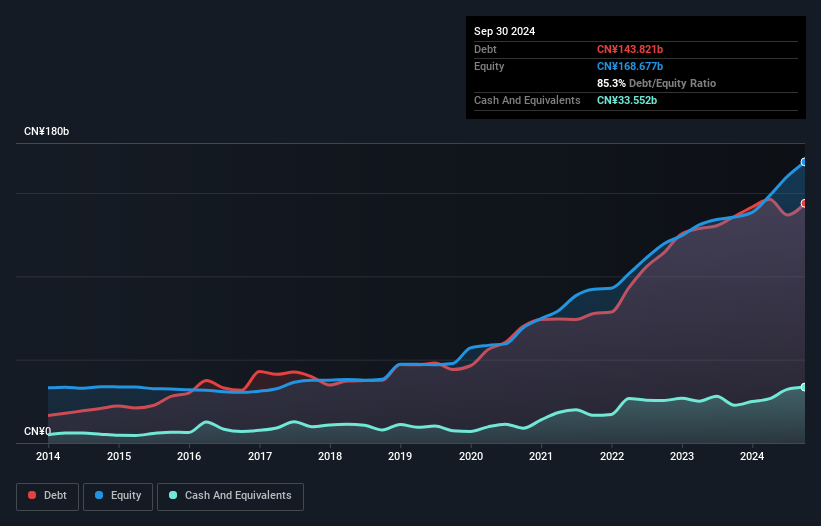The width and height of the screenshot is (821, 526).
Task: Select the red Debt endpoint marker on chart
Action: (804, 204)
